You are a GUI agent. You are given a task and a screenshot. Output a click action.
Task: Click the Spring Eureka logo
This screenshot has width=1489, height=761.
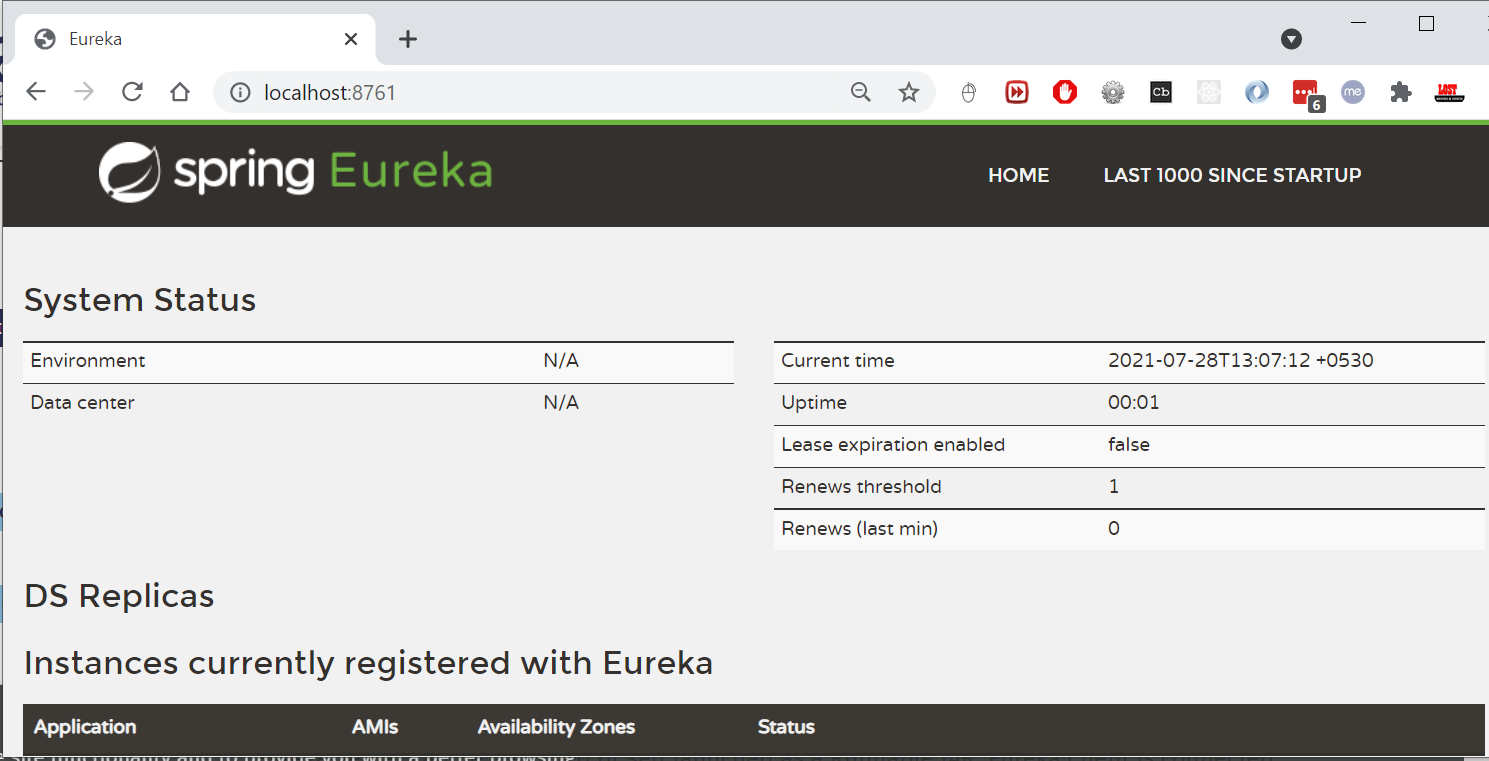(295, 172)
